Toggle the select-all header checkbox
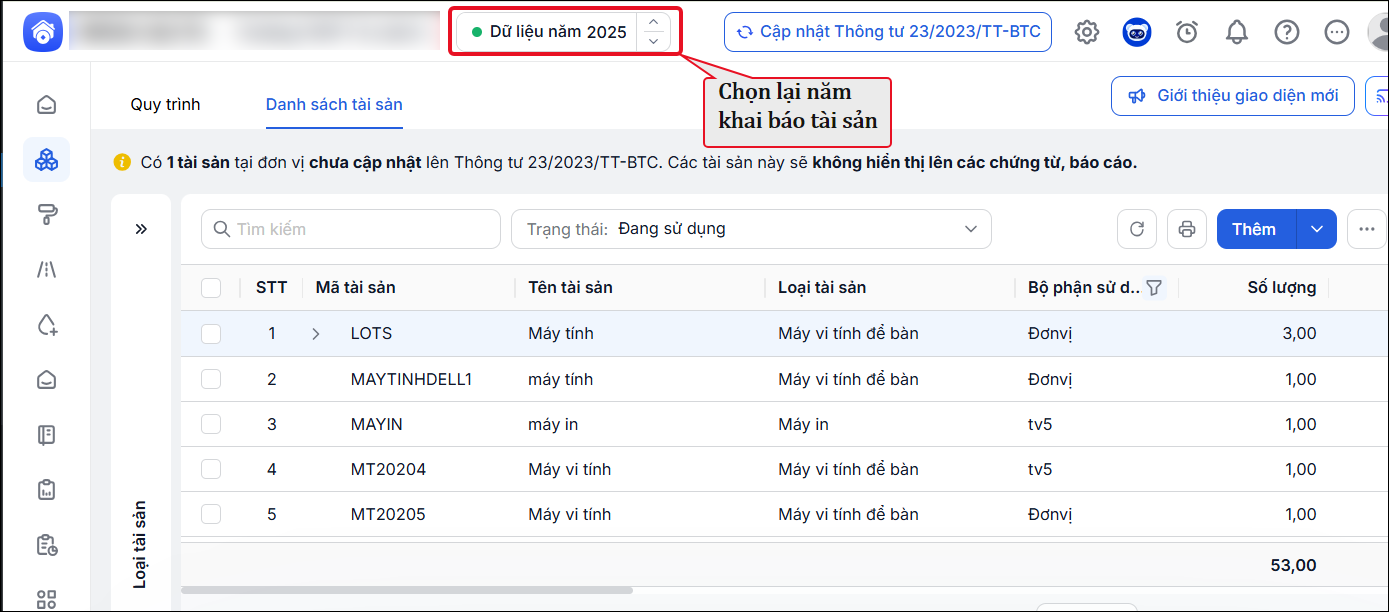 (211, 288)
